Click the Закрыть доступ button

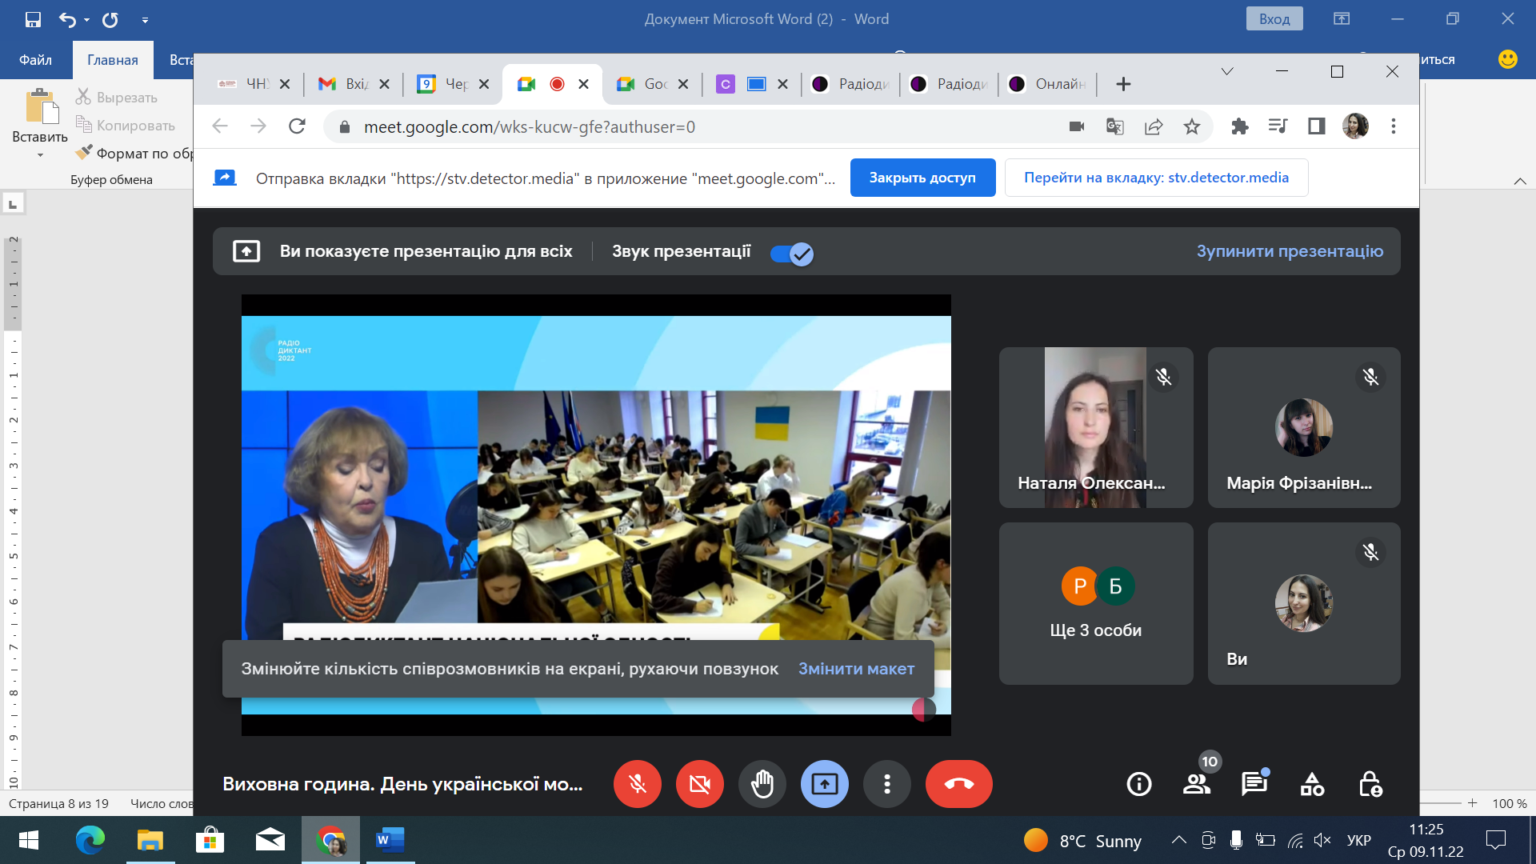pyautogui.click(x=922, y=178)
